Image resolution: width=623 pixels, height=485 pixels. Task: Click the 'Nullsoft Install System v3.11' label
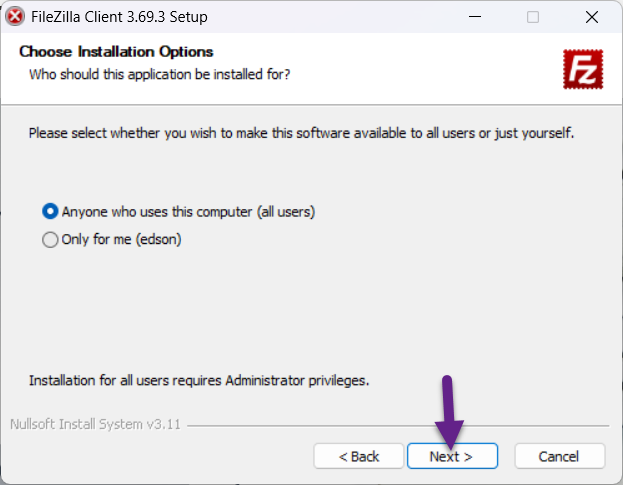pyautogui.click(x=95, y=424)
